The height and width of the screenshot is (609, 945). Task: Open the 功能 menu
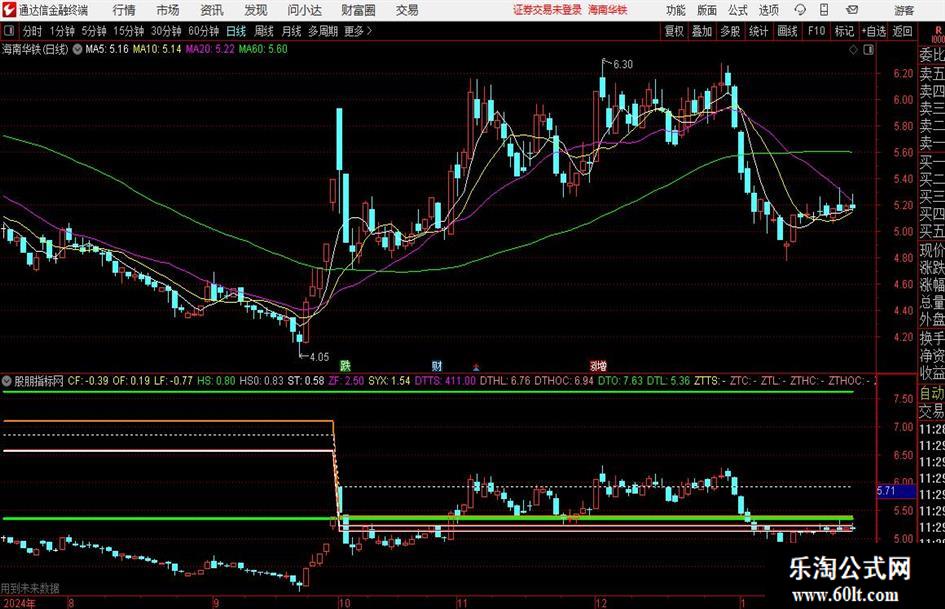pos(676,10)
